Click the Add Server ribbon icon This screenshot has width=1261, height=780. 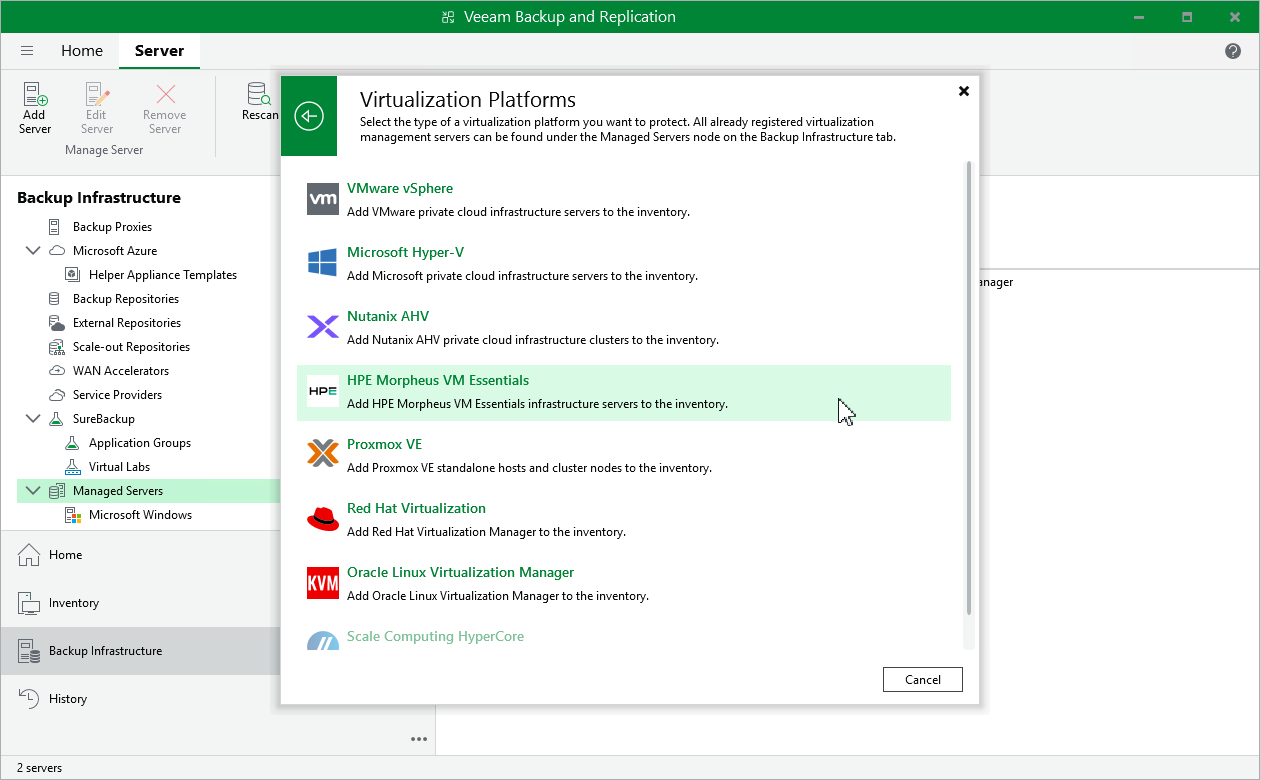[x=35, y=96]
